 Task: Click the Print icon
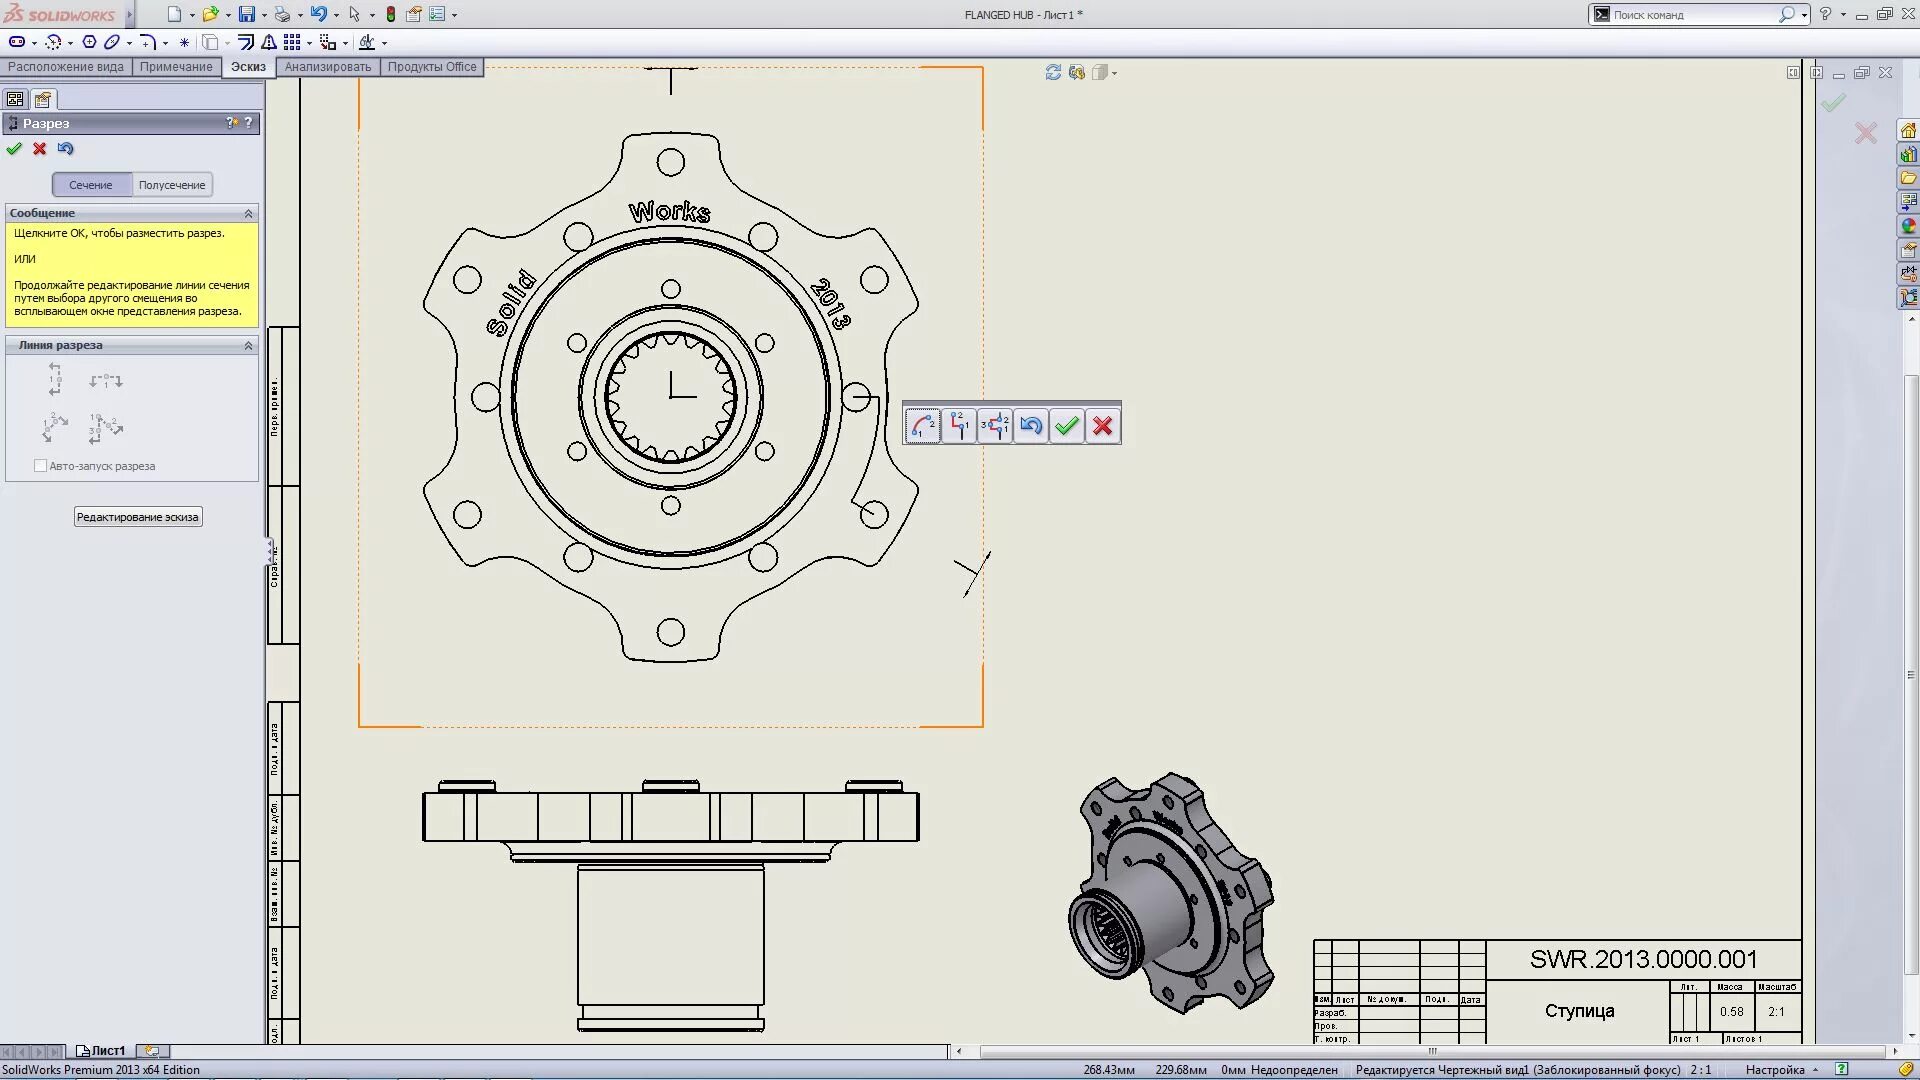pyautogui.click(x=282, y=14)
